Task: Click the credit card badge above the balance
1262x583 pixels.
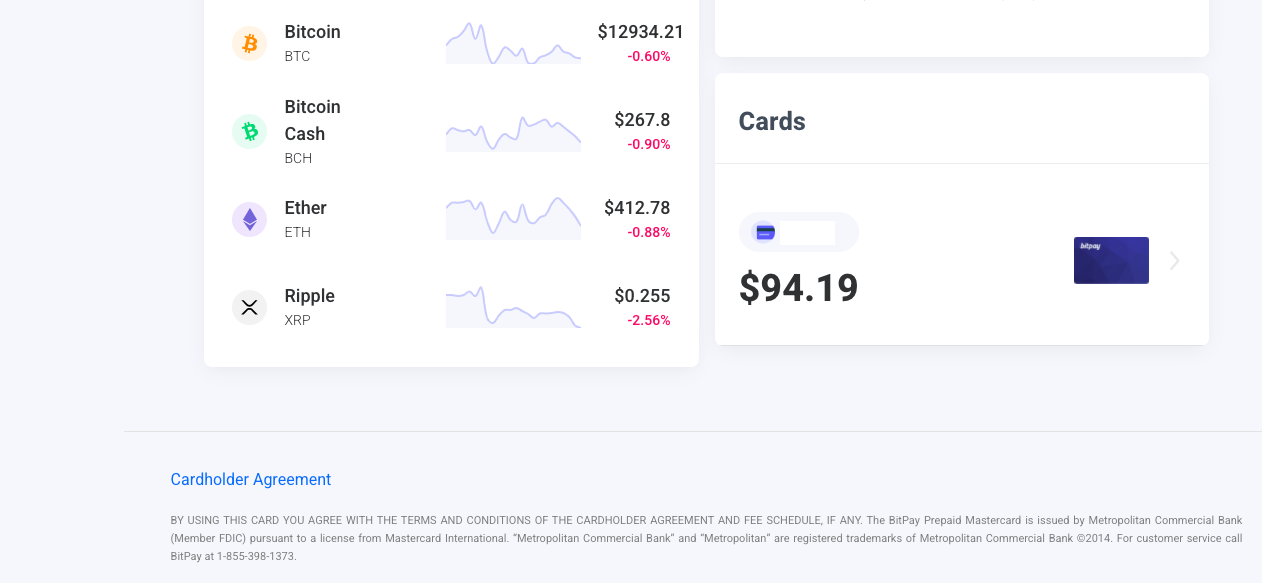Action: (x=766, y=232)
